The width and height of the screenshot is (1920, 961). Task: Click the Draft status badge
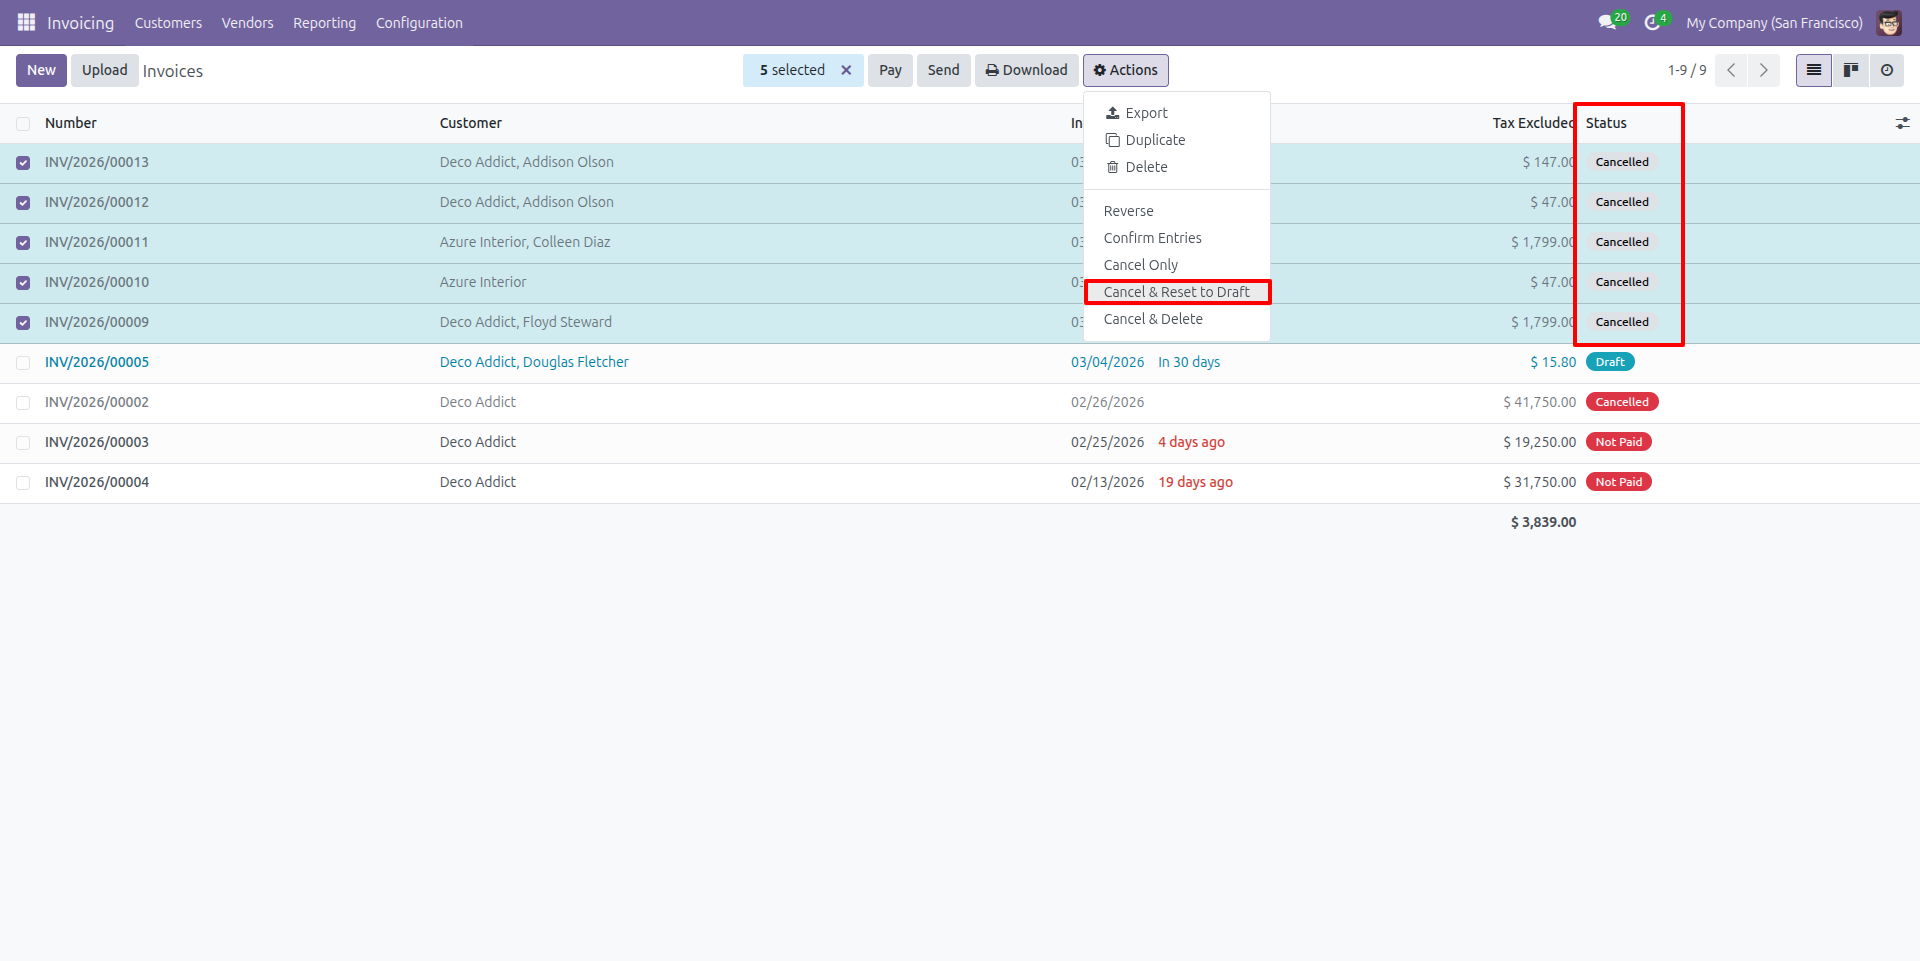[1610, 362]
